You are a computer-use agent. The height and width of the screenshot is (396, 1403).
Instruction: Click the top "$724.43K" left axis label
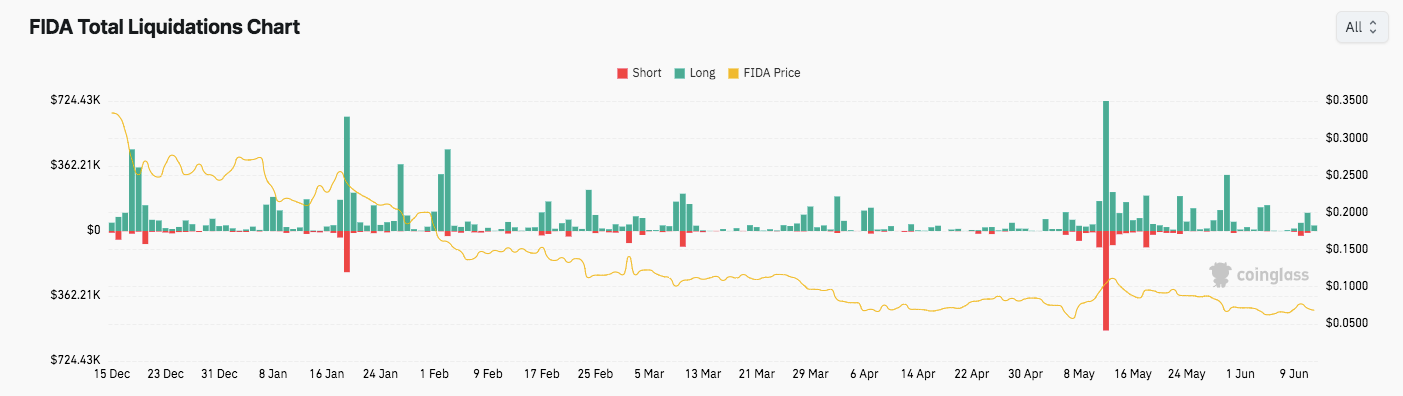pos(76,100)
